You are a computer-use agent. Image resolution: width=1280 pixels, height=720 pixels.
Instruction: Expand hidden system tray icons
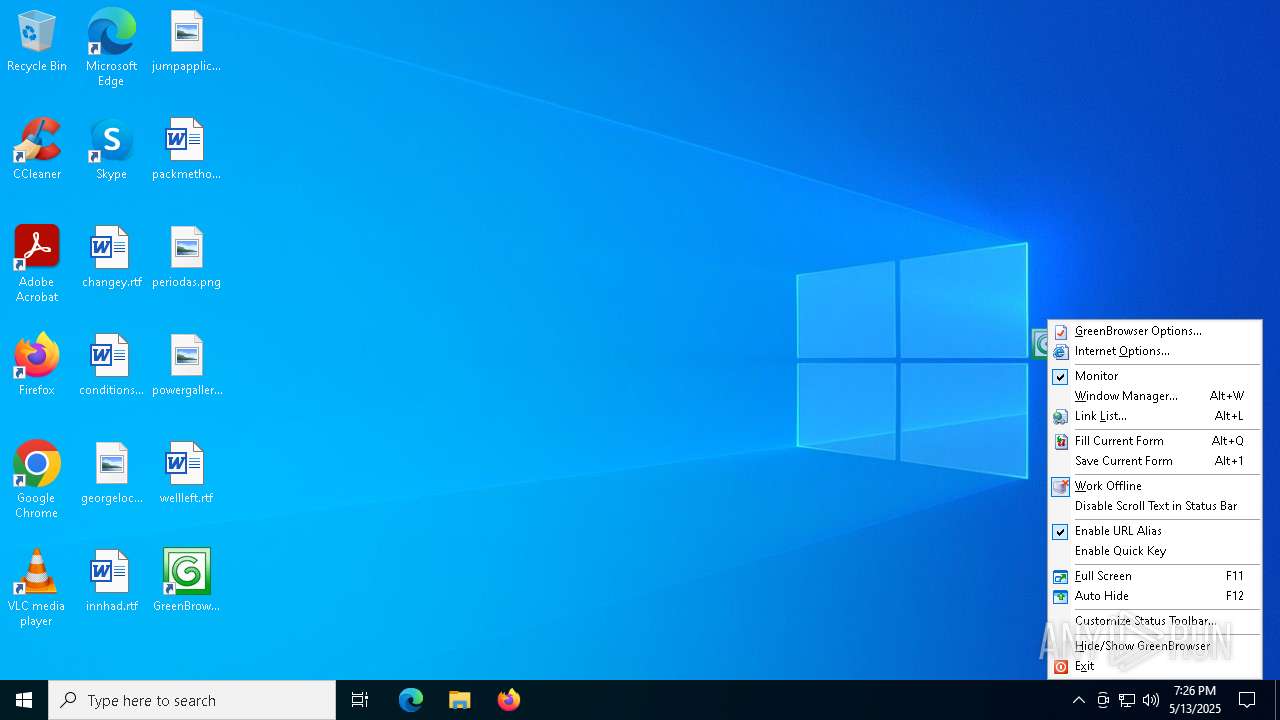click(x=1078, y=700)
